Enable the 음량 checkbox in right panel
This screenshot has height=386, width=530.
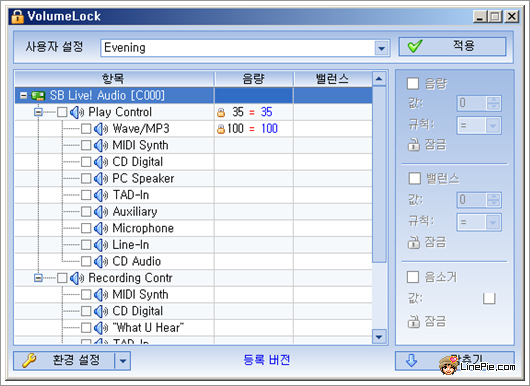click(413, 83)
